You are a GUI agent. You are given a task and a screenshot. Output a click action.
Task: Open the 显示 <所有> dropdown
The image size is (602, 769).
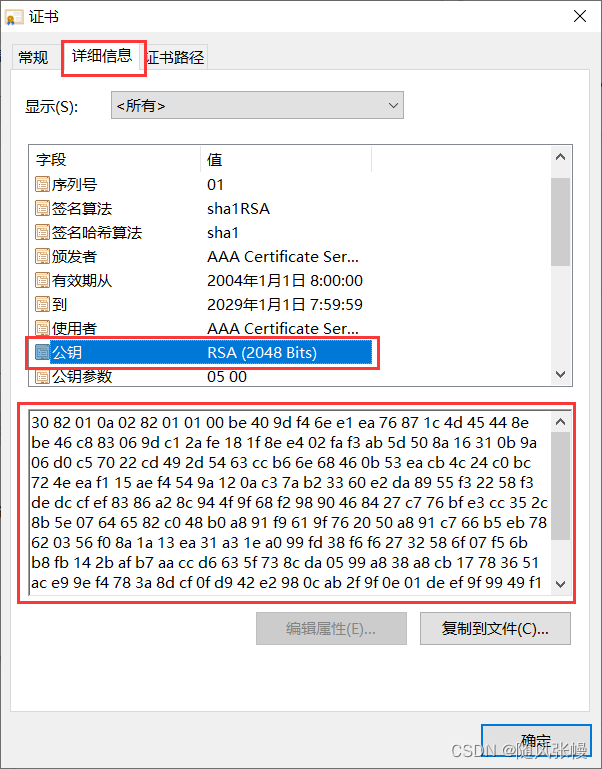click(x=257, y=105)
